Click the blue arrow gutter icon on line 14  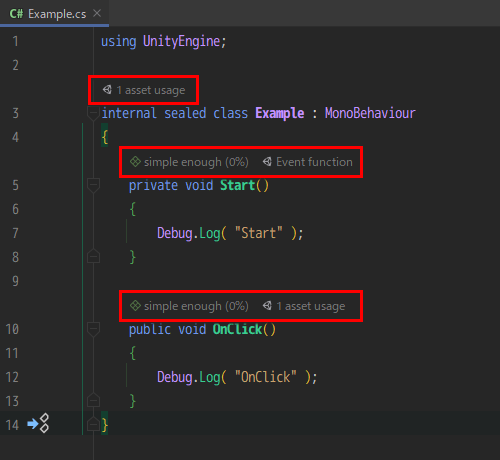(x=33, y=424)
